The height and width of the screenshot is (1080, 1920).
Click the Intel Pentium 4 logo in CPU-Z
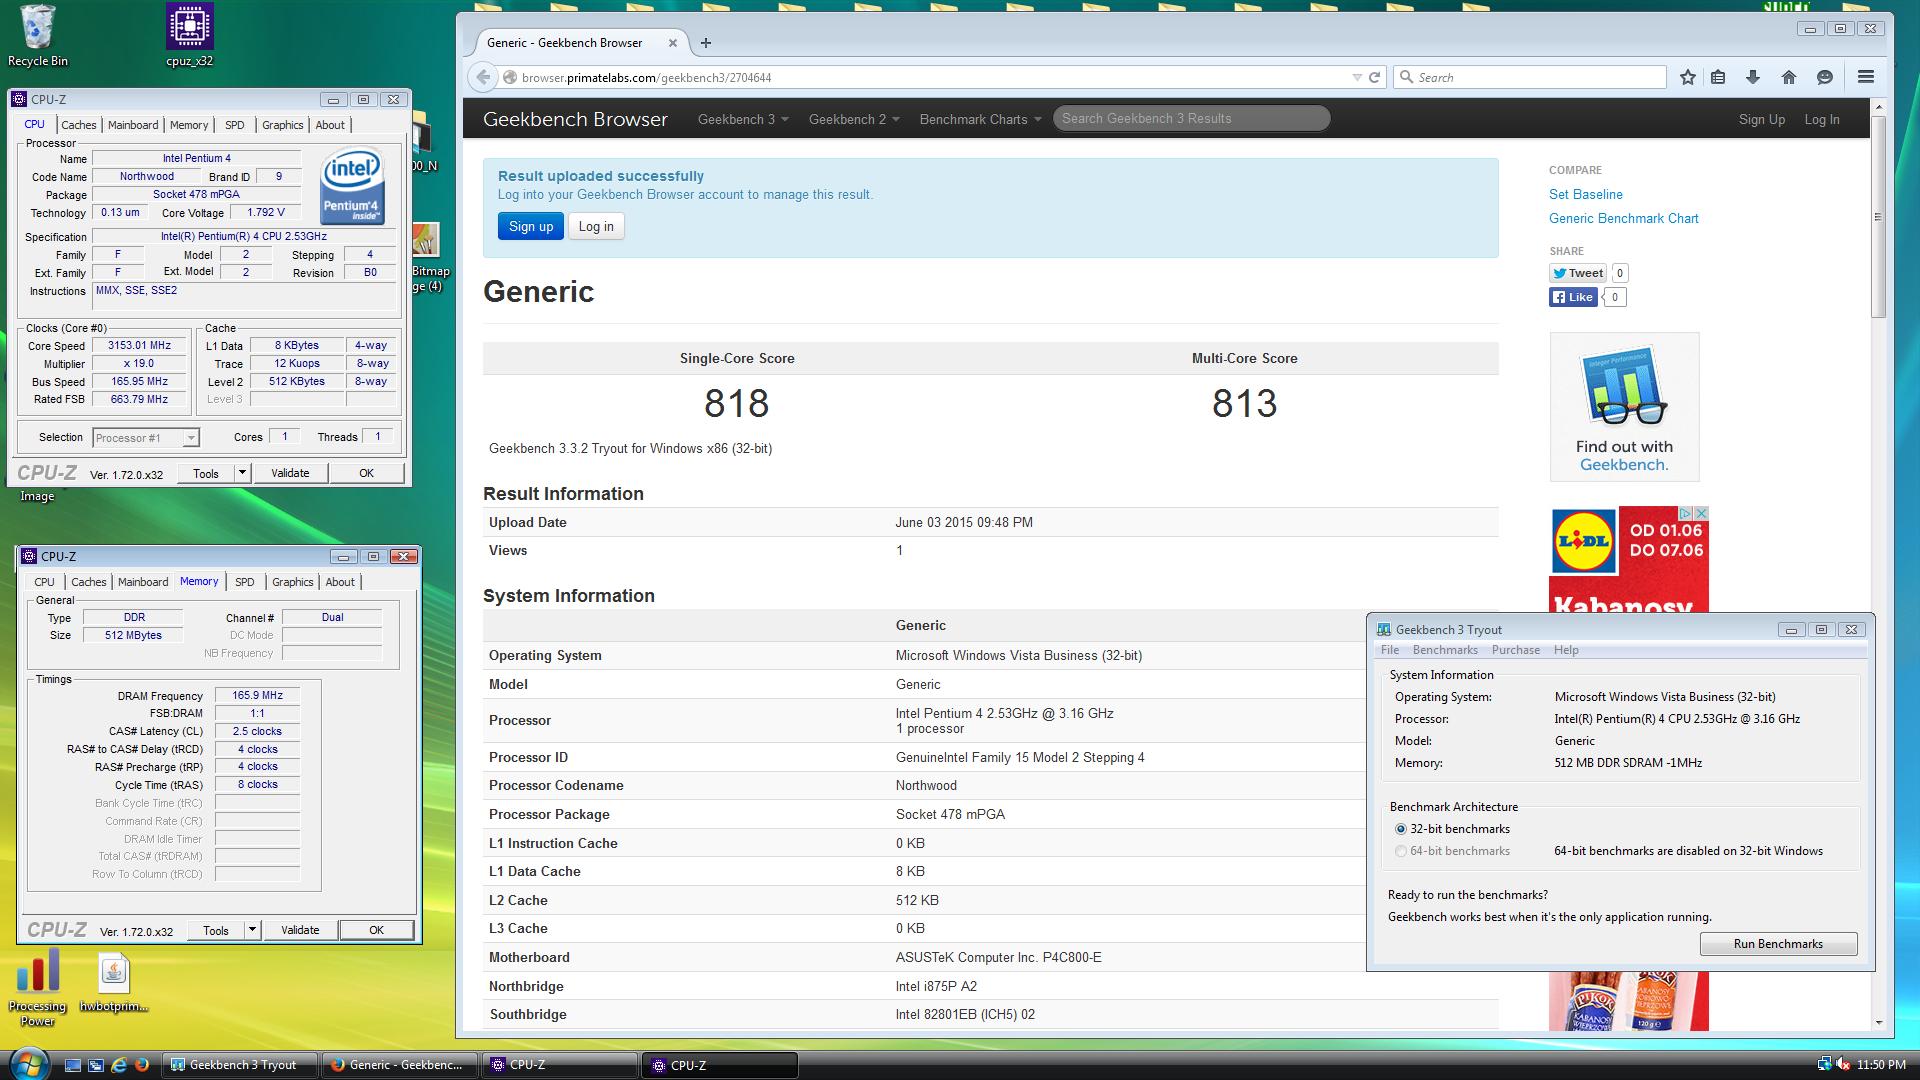pos(352,187)
